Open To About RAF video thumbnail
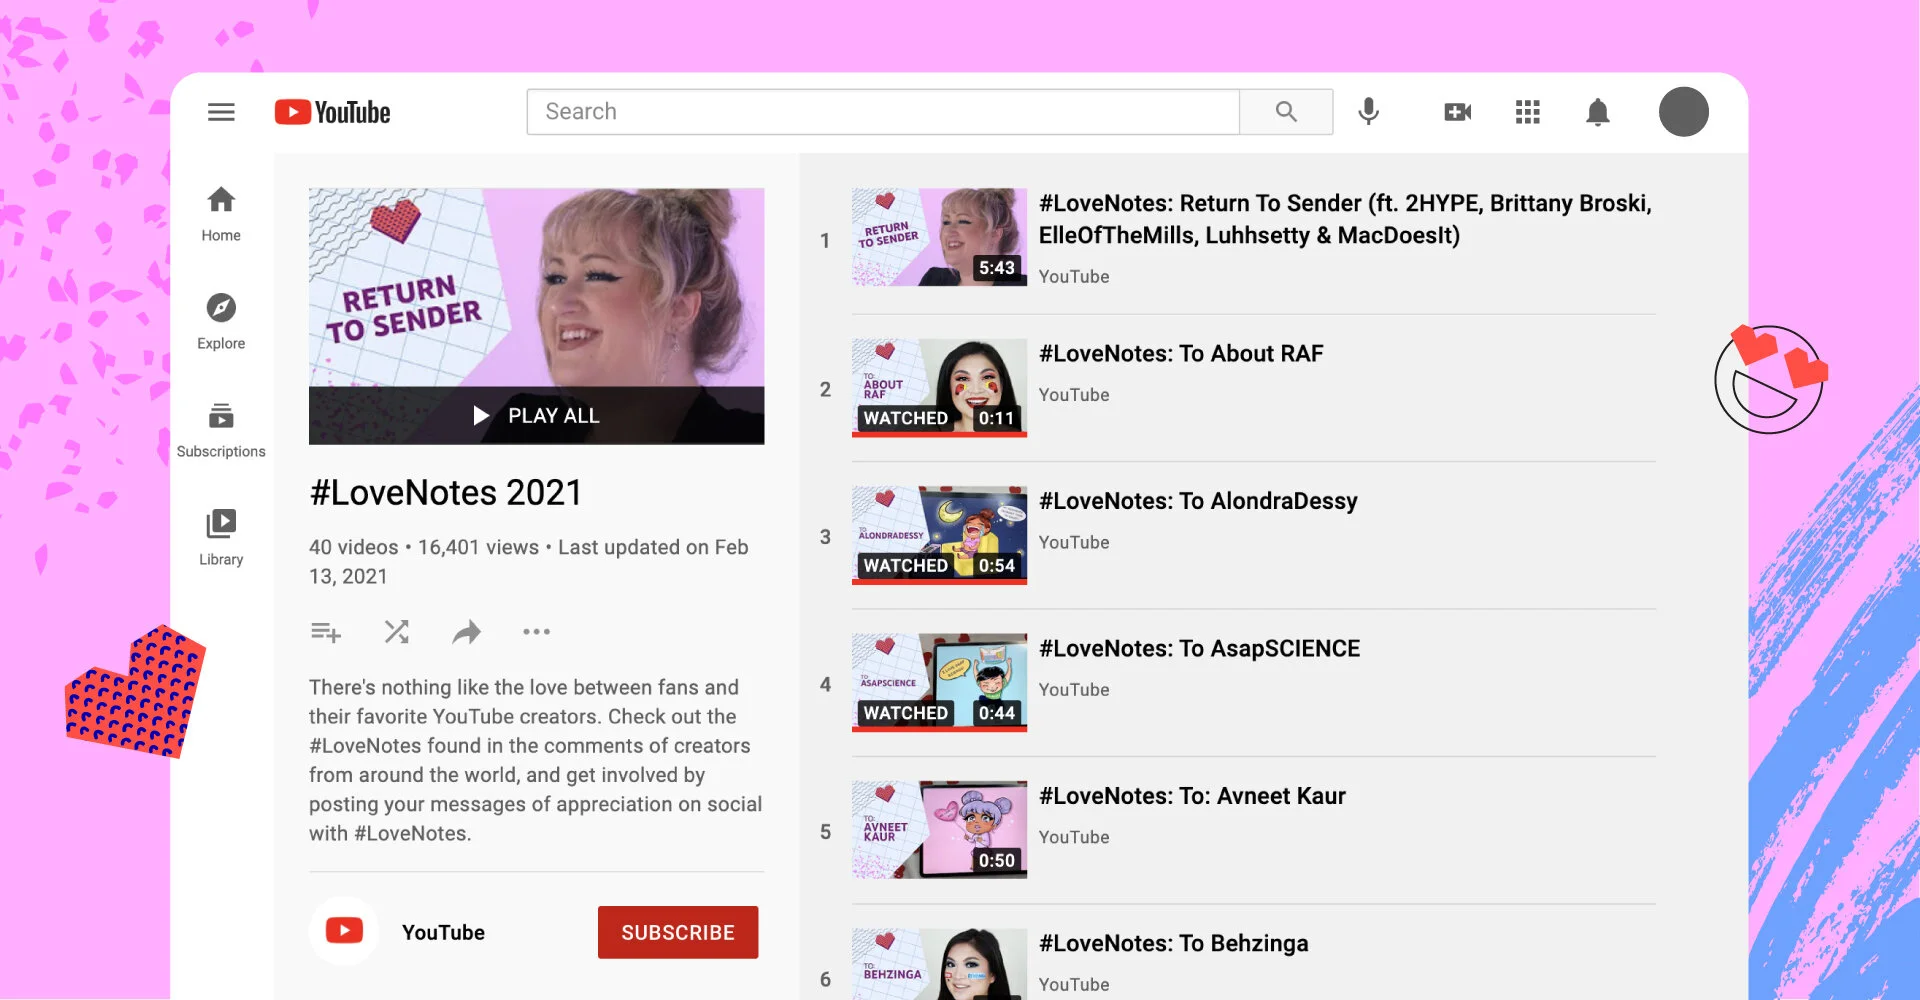This screenshot has width=1920, height=1000. coord(939,387)
